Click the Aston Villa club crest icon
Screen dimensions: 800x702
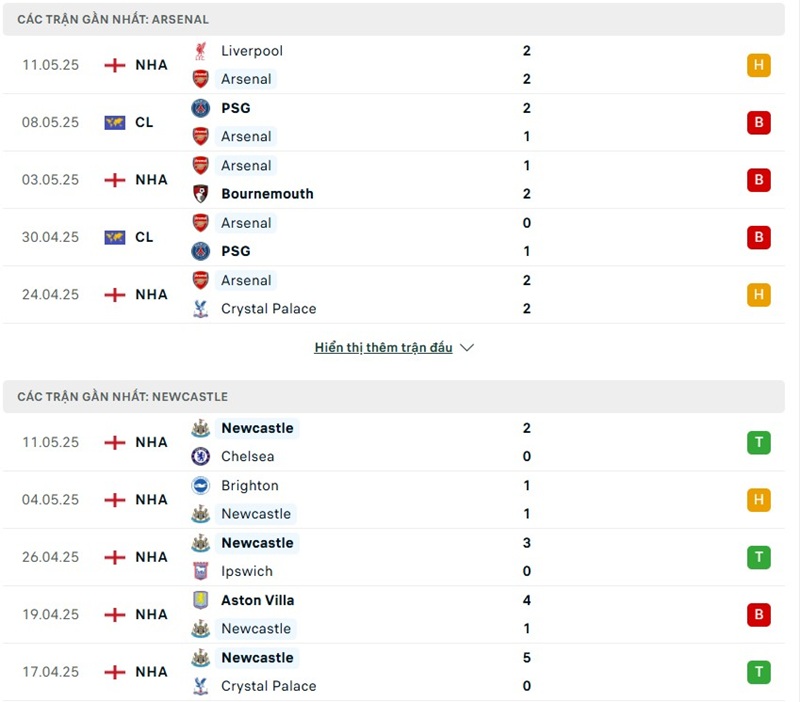[x=200, y=601]
